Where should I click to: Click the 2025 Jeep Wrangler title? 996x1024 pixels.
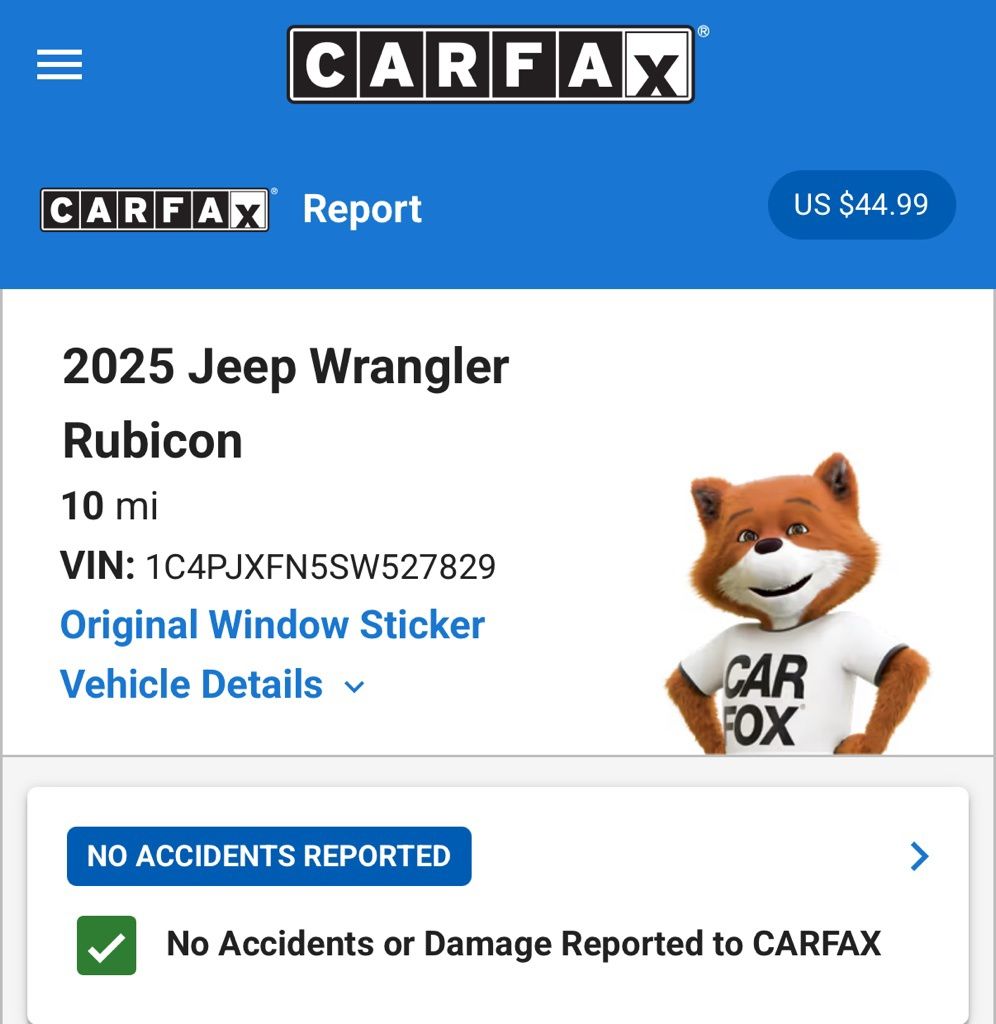285,367
